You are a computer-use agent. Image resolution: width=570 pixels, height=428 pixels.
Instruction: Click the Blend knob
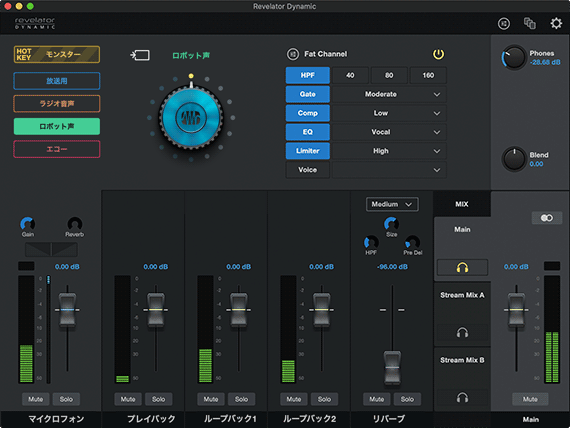514,159
